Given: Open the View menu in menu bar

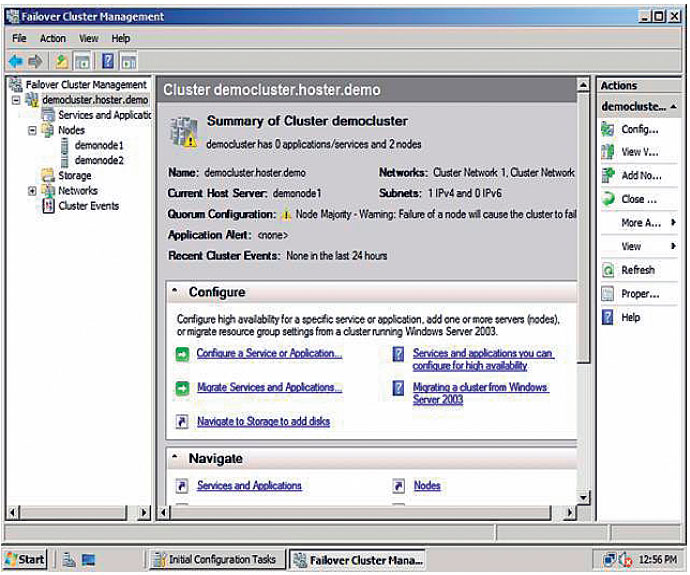Looking at the screenshot, I should coord(89,39).
